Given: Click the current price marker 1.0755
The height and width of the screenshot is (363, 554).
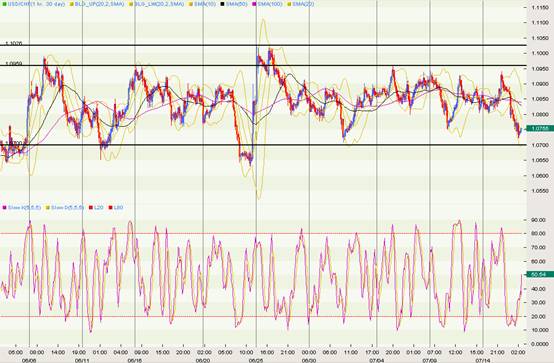Looking at the screenshot, I should click(540, 129).
